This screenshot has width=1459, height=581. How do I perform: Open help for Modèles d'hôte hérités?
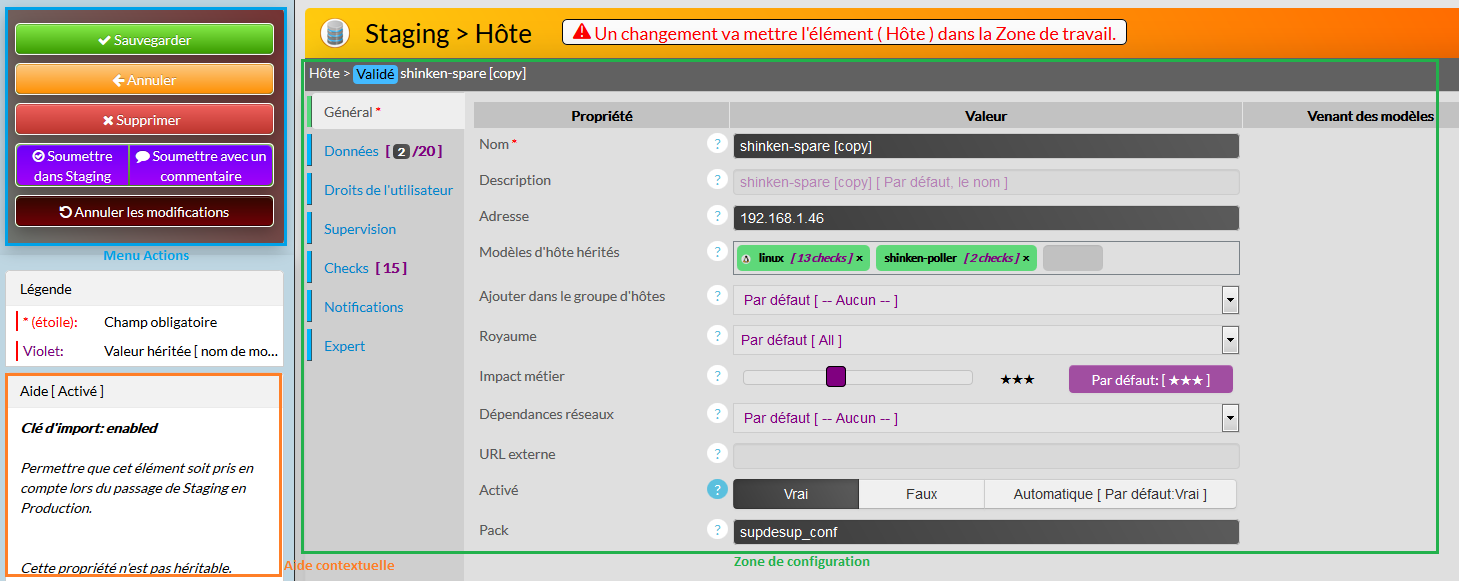pyautogui.click(x=716, y=252)
